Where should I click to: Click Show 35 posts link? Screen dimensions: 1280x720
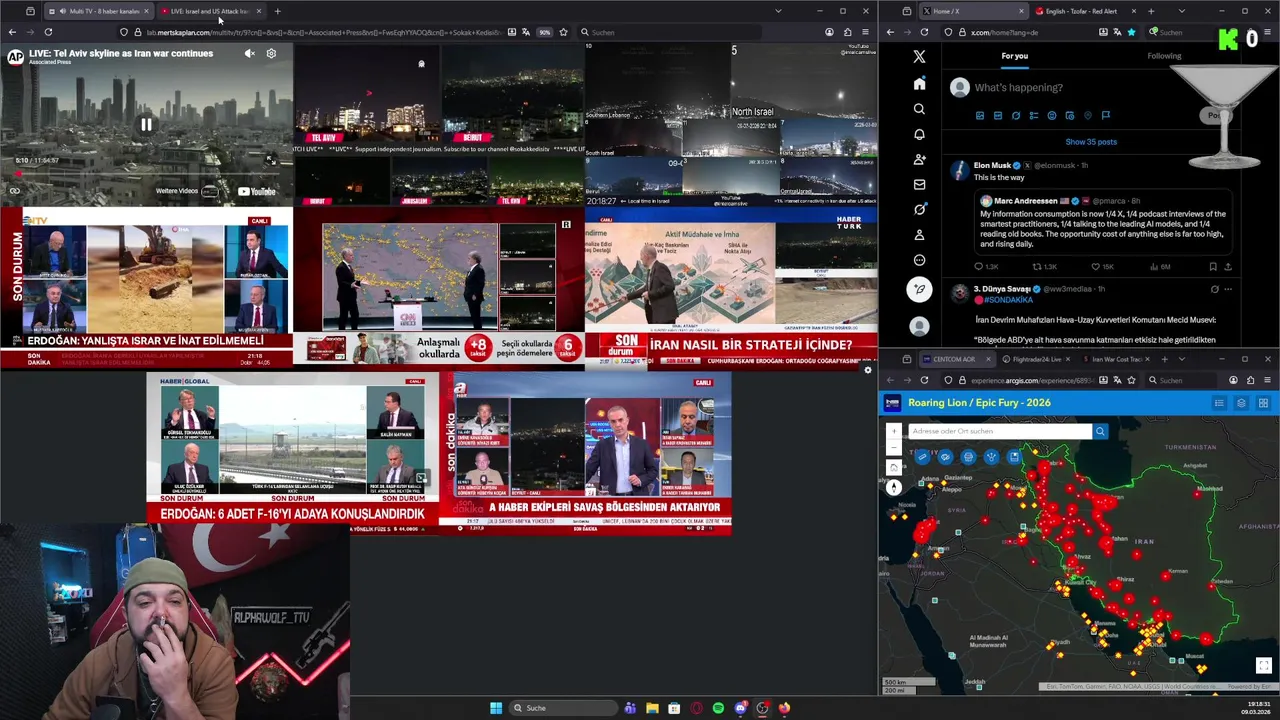(1091, 142)
